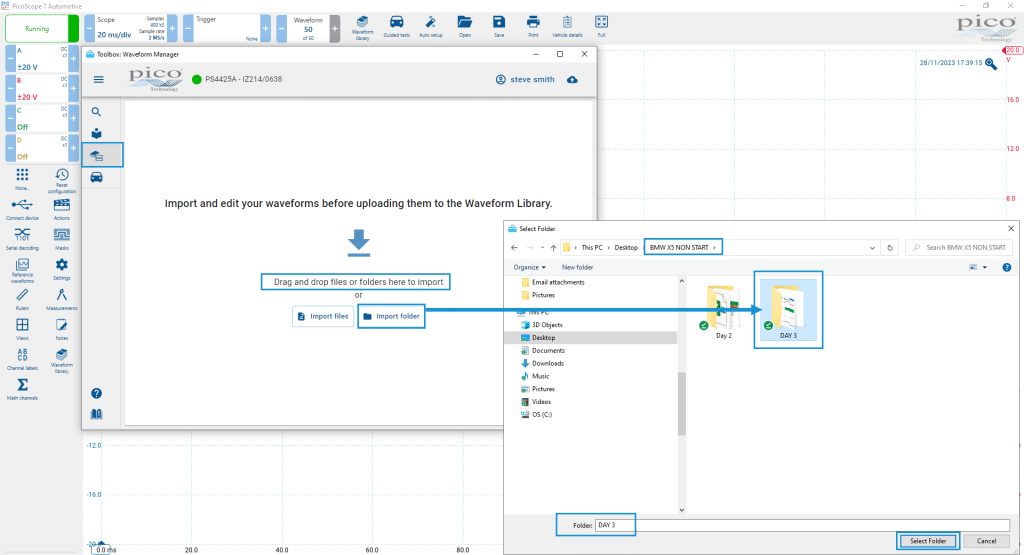Open Guided tests car icon
Image resolution: width=1024 pixels, height=555 pixels.
(396, 27)
